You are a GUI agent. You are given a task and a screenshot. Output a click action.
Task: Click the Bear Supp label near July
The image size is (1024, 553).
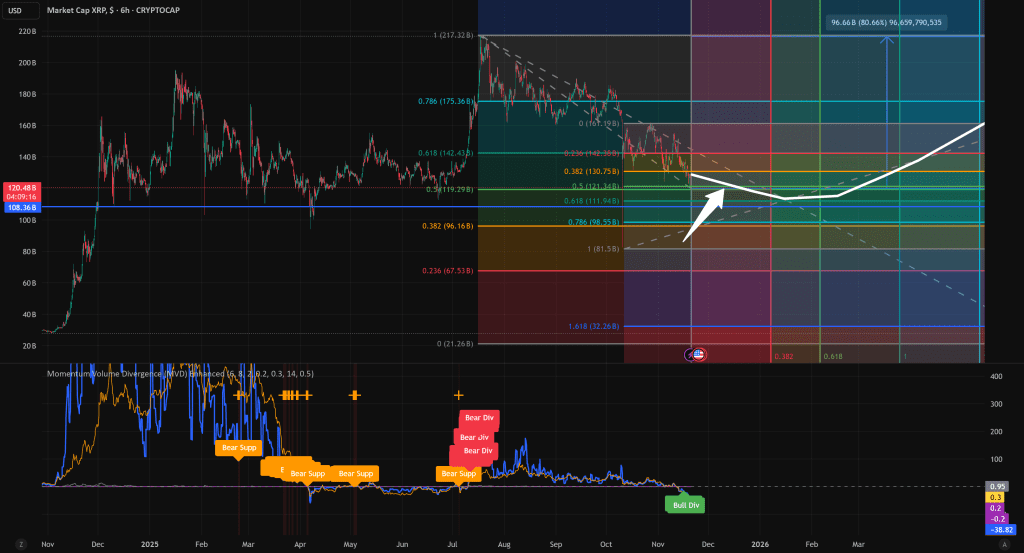[x=458, y=473]
